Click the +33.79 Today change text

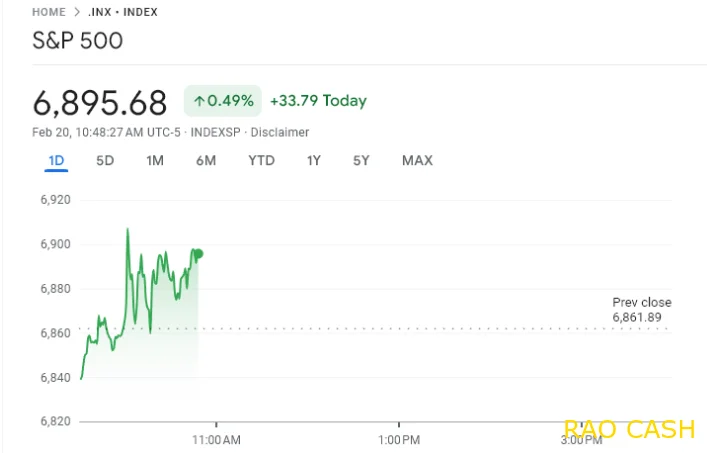(x=318, y=101)
